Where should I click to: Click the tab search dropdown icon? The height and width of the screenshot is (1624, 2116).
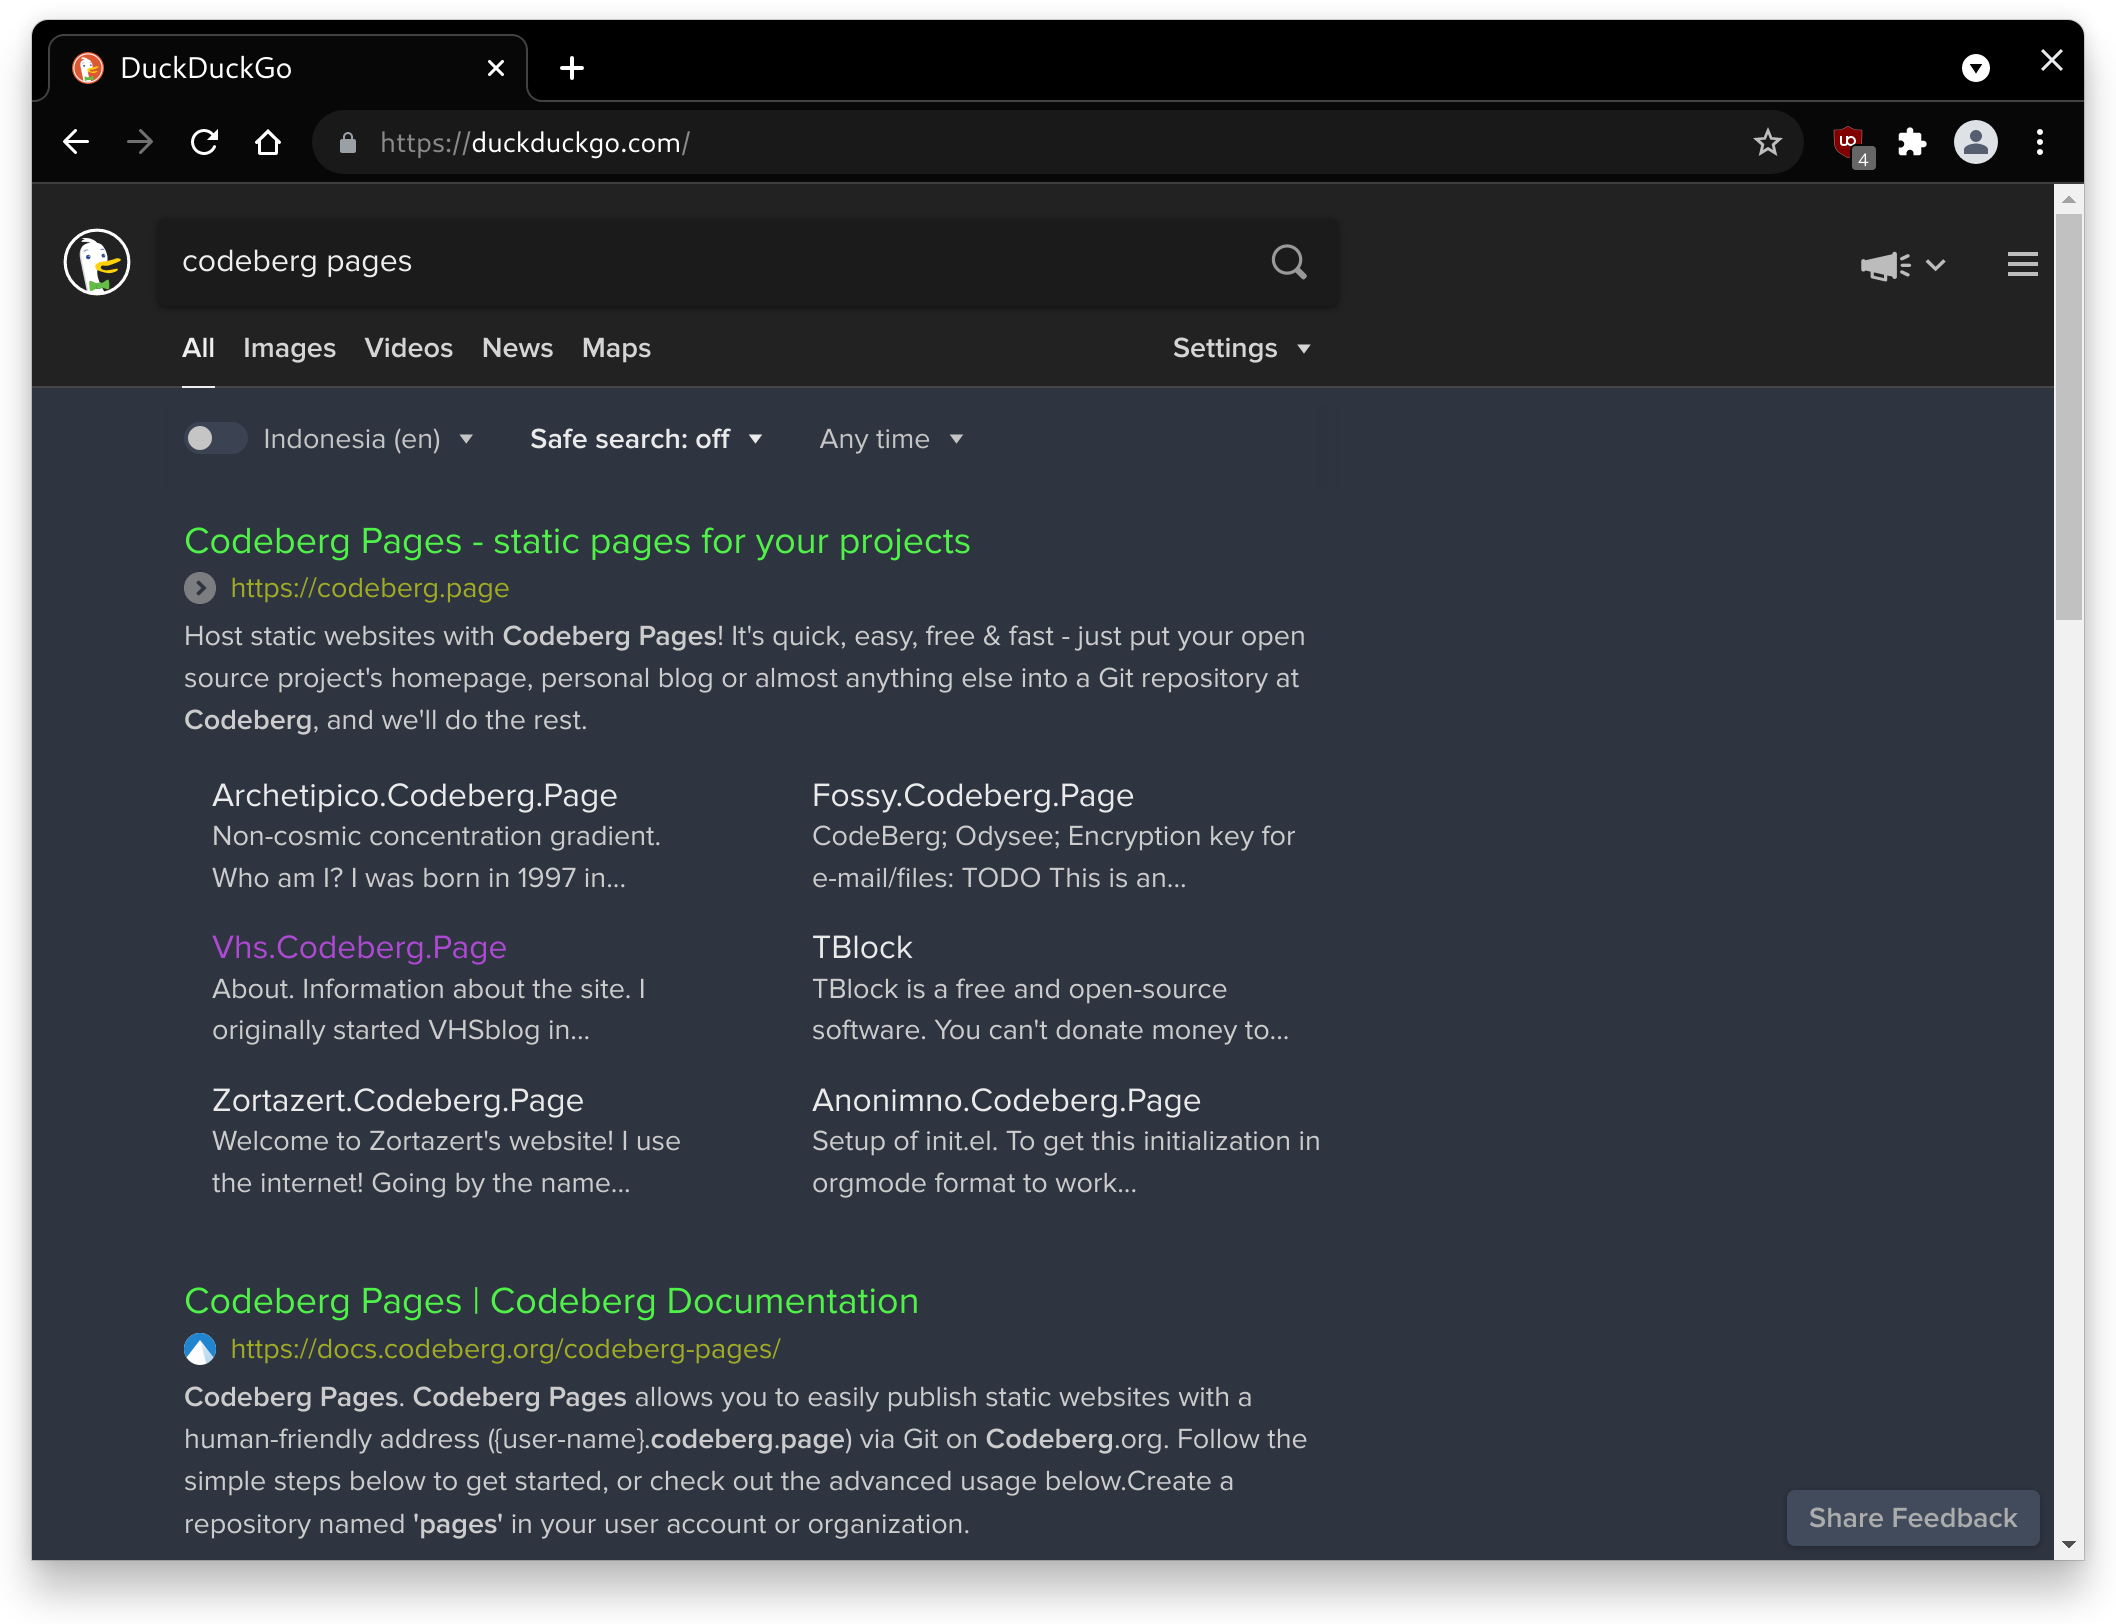pos(1976,68)
